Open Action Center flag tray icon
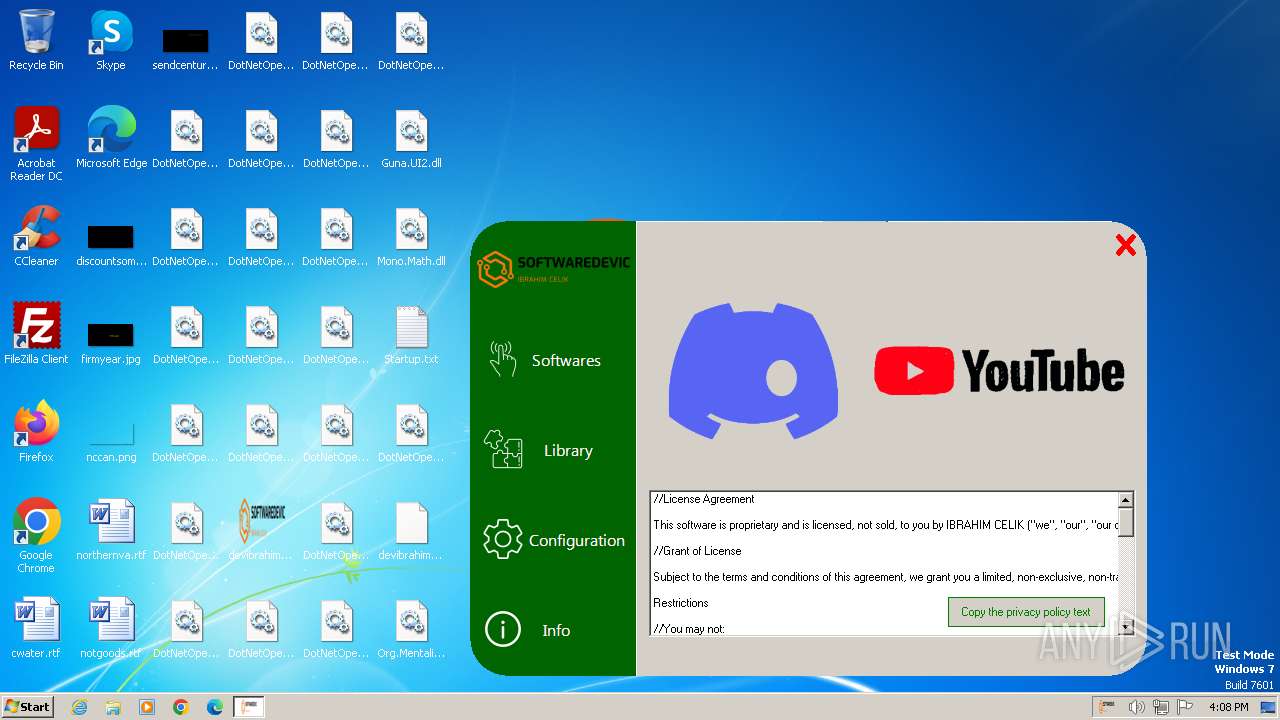Viewport: 1280px width, 720px height. 1185,707
